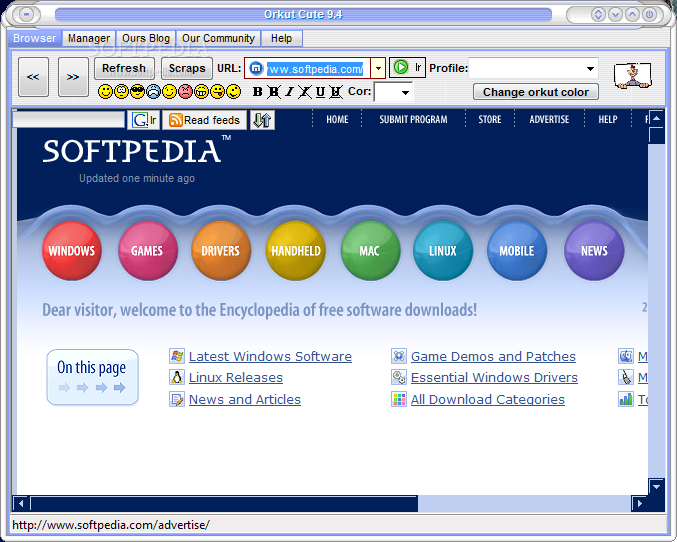Open the Profile dropdown list
Viewport: 677px width, 542px height.
point(590,68)
